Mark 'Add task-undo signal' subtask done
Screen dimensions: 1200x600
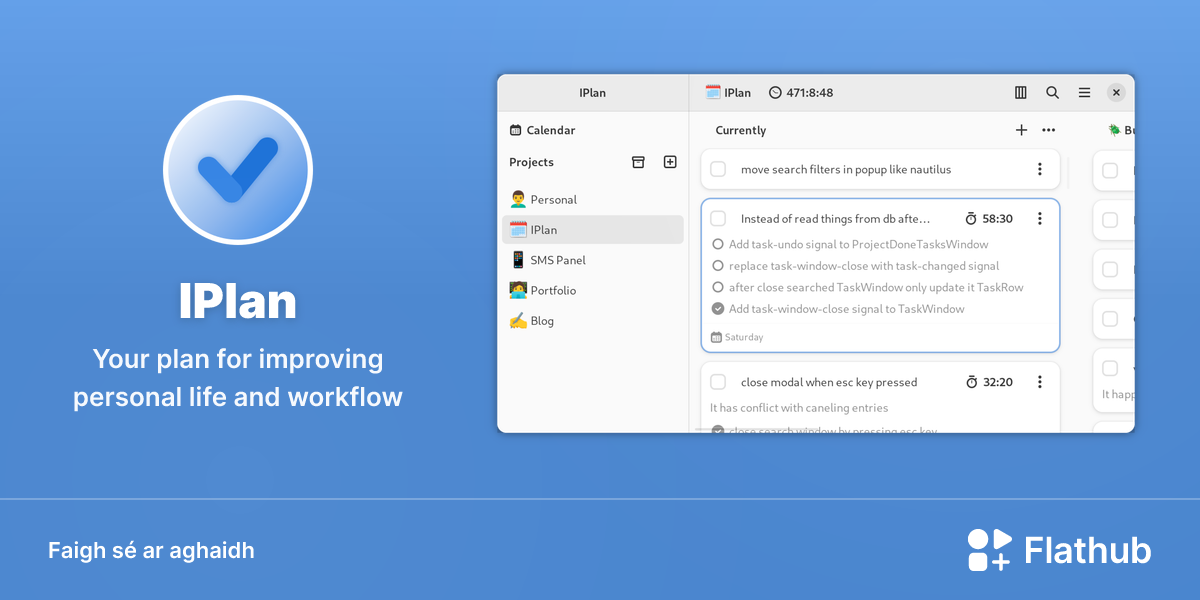718,244
